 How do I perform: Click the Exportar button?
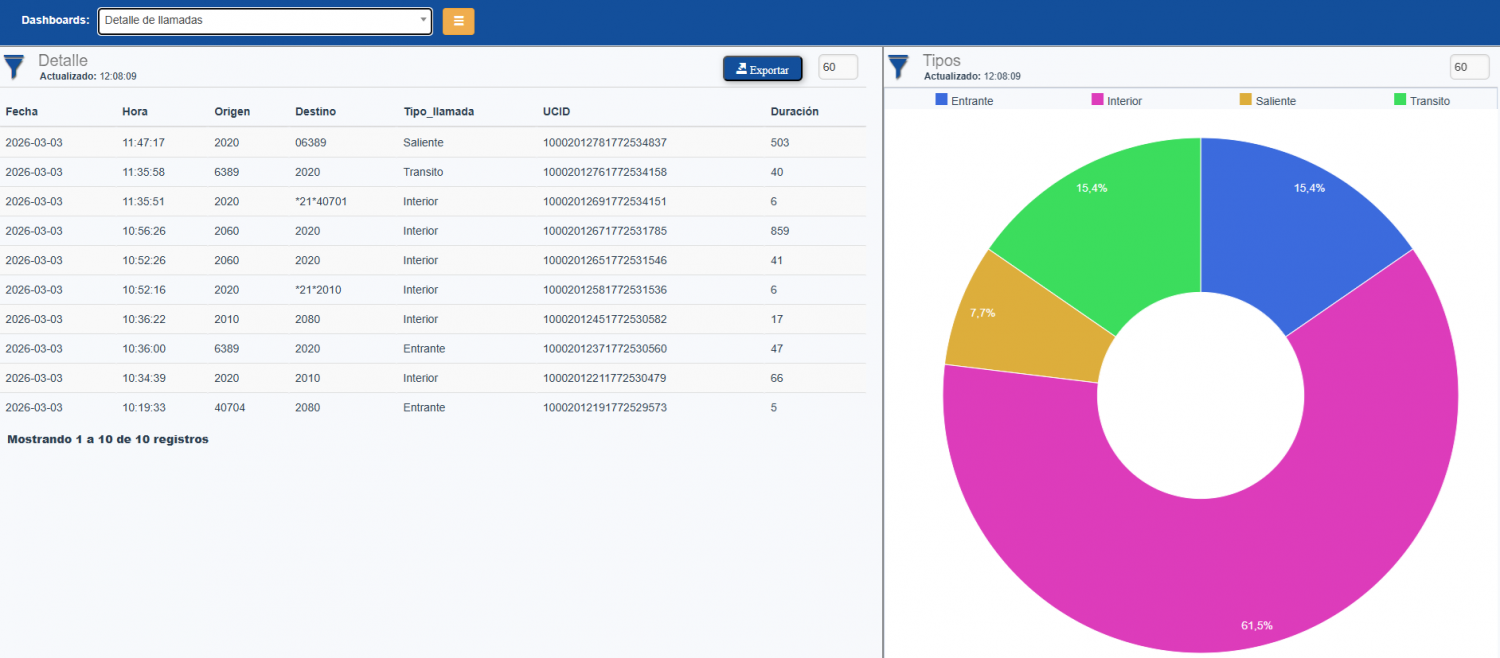762,68
